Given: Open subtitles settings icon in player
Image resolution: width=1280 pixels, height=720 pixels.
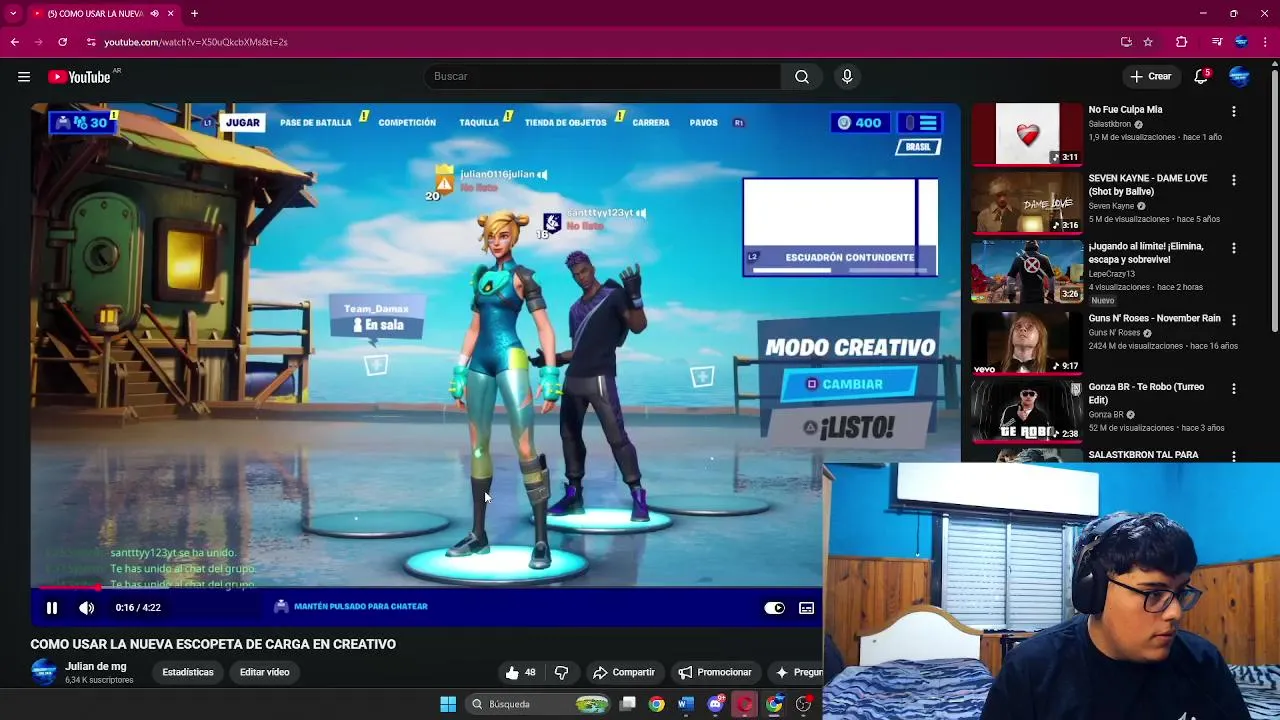Looking at the screenshot, I should click(x=806, y=608).
